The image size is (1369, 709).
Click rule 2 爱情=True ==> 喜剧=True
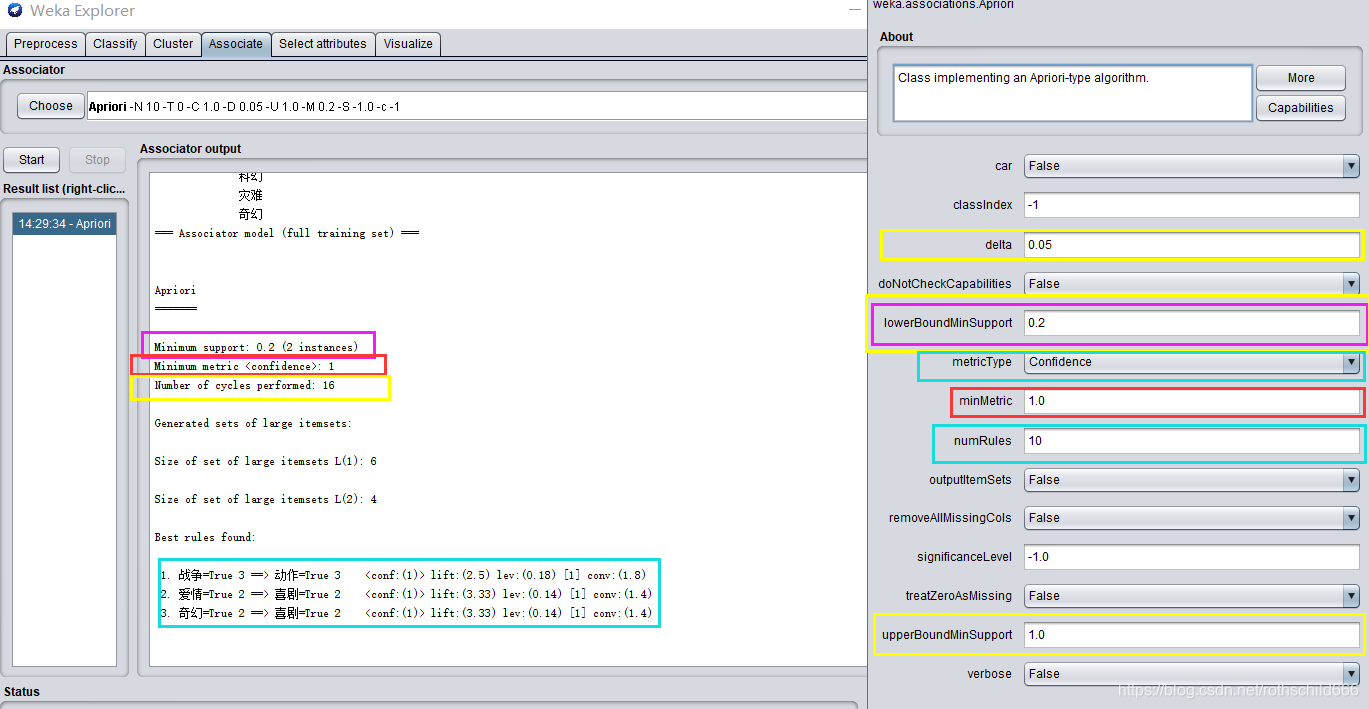[x=406, y=594]
